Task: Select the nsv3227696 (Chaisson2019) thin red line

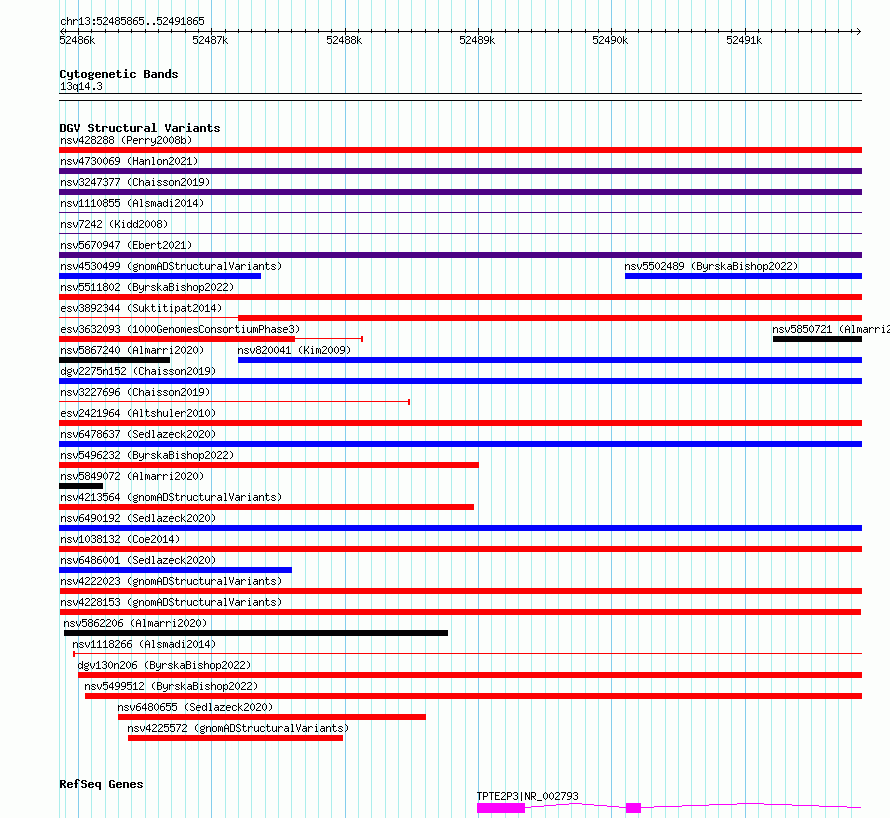Action: click(x=234, y=402)
